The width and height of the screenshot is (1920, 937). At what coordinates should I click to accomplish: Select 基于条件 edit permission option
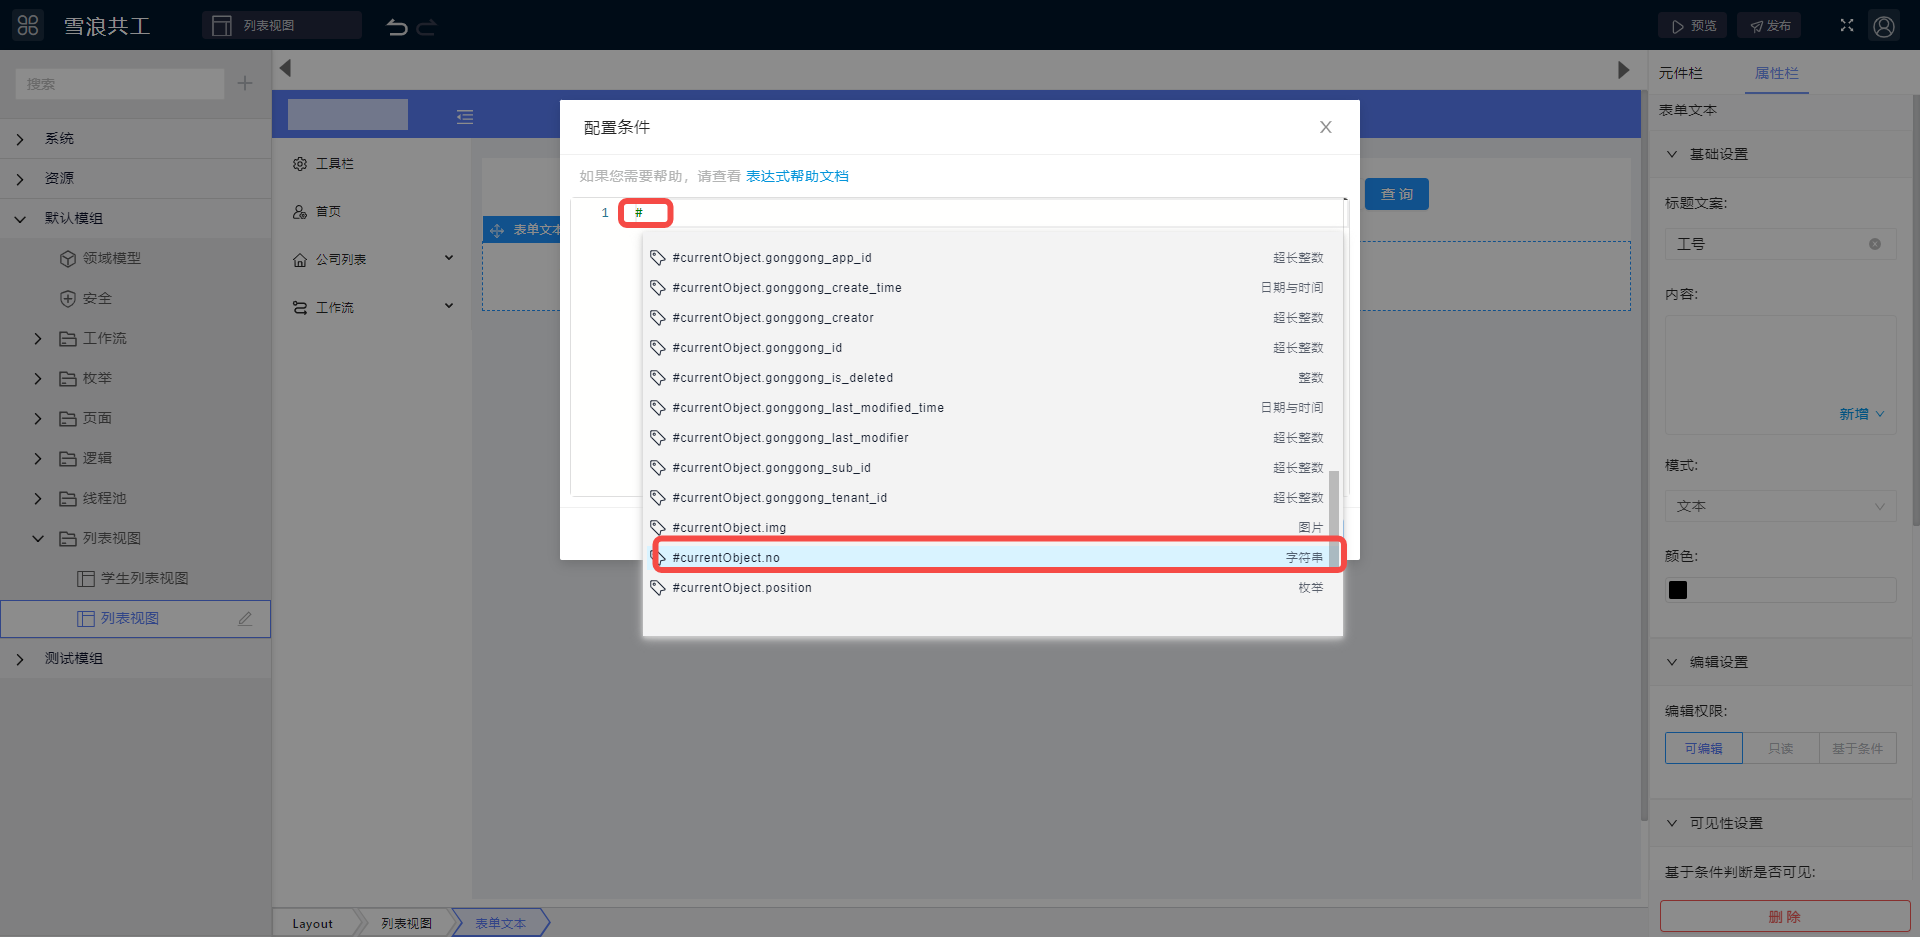tap(1857, 748)
